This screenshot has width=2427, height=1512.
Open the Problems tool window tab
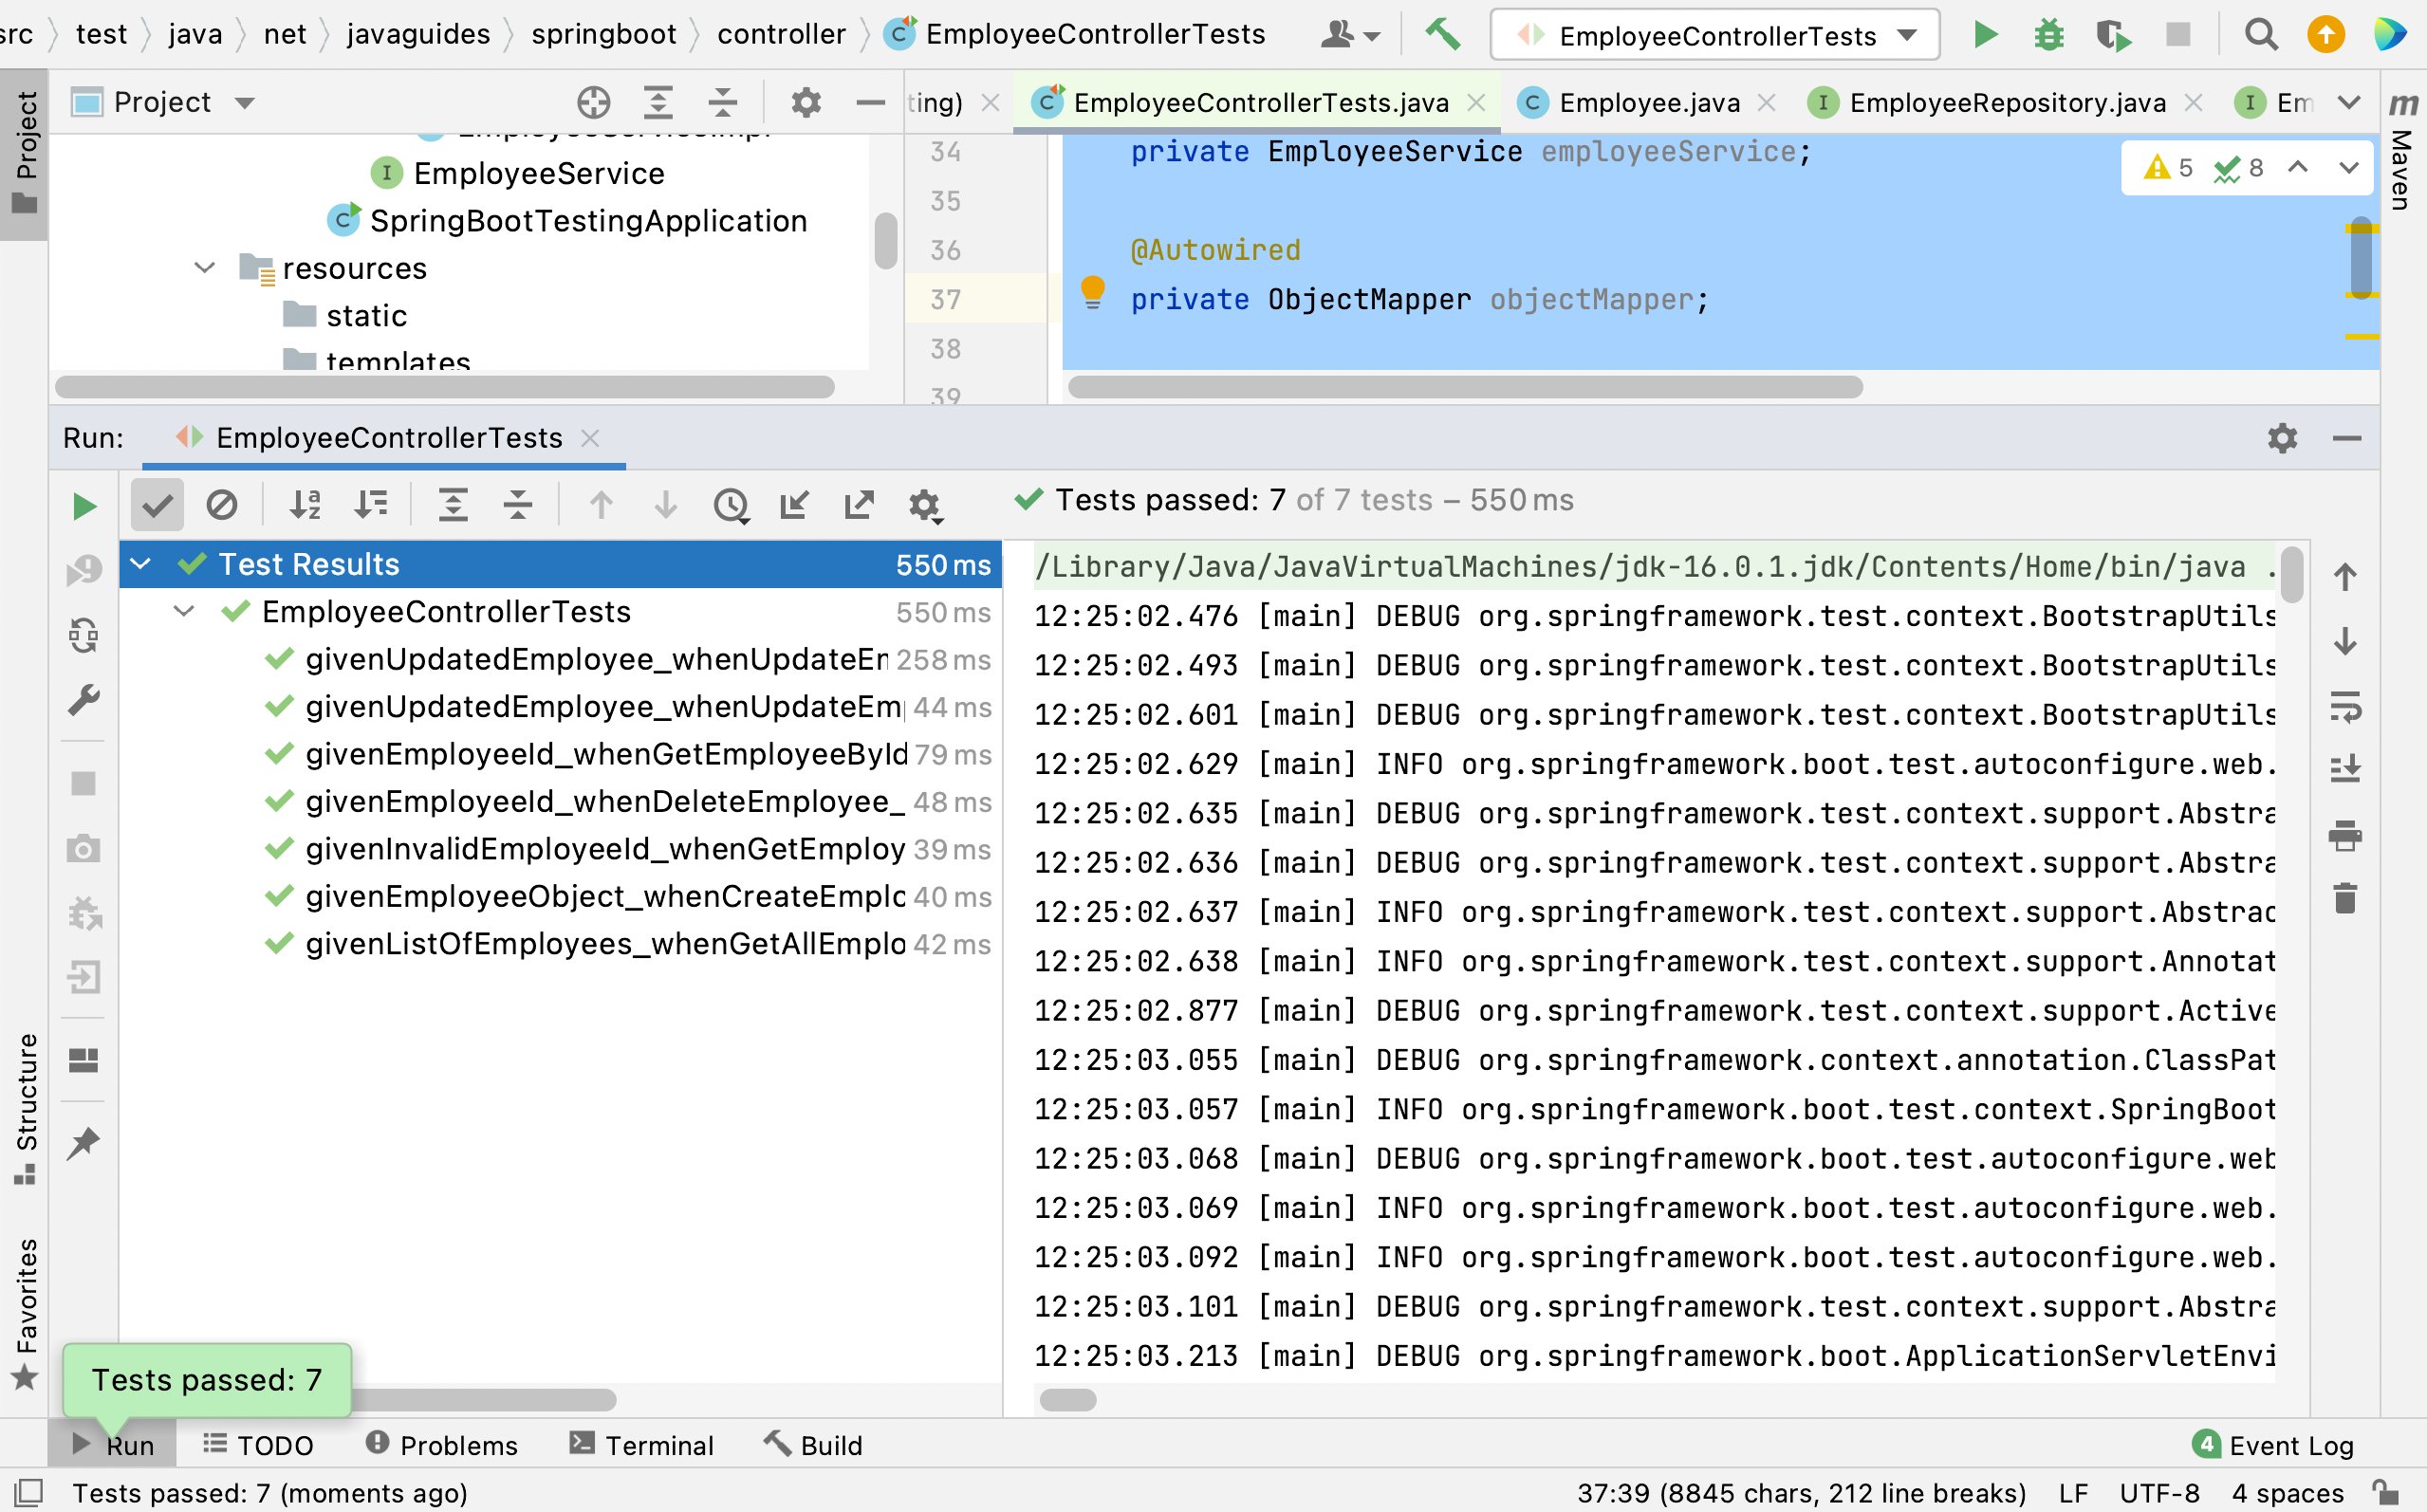click(441, 1445)
